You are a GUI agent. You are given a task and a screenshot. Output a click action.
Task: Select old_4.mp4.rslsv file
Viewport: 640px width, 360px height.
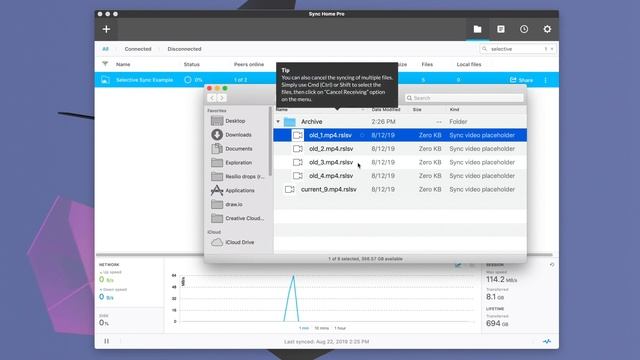[400, 176]
